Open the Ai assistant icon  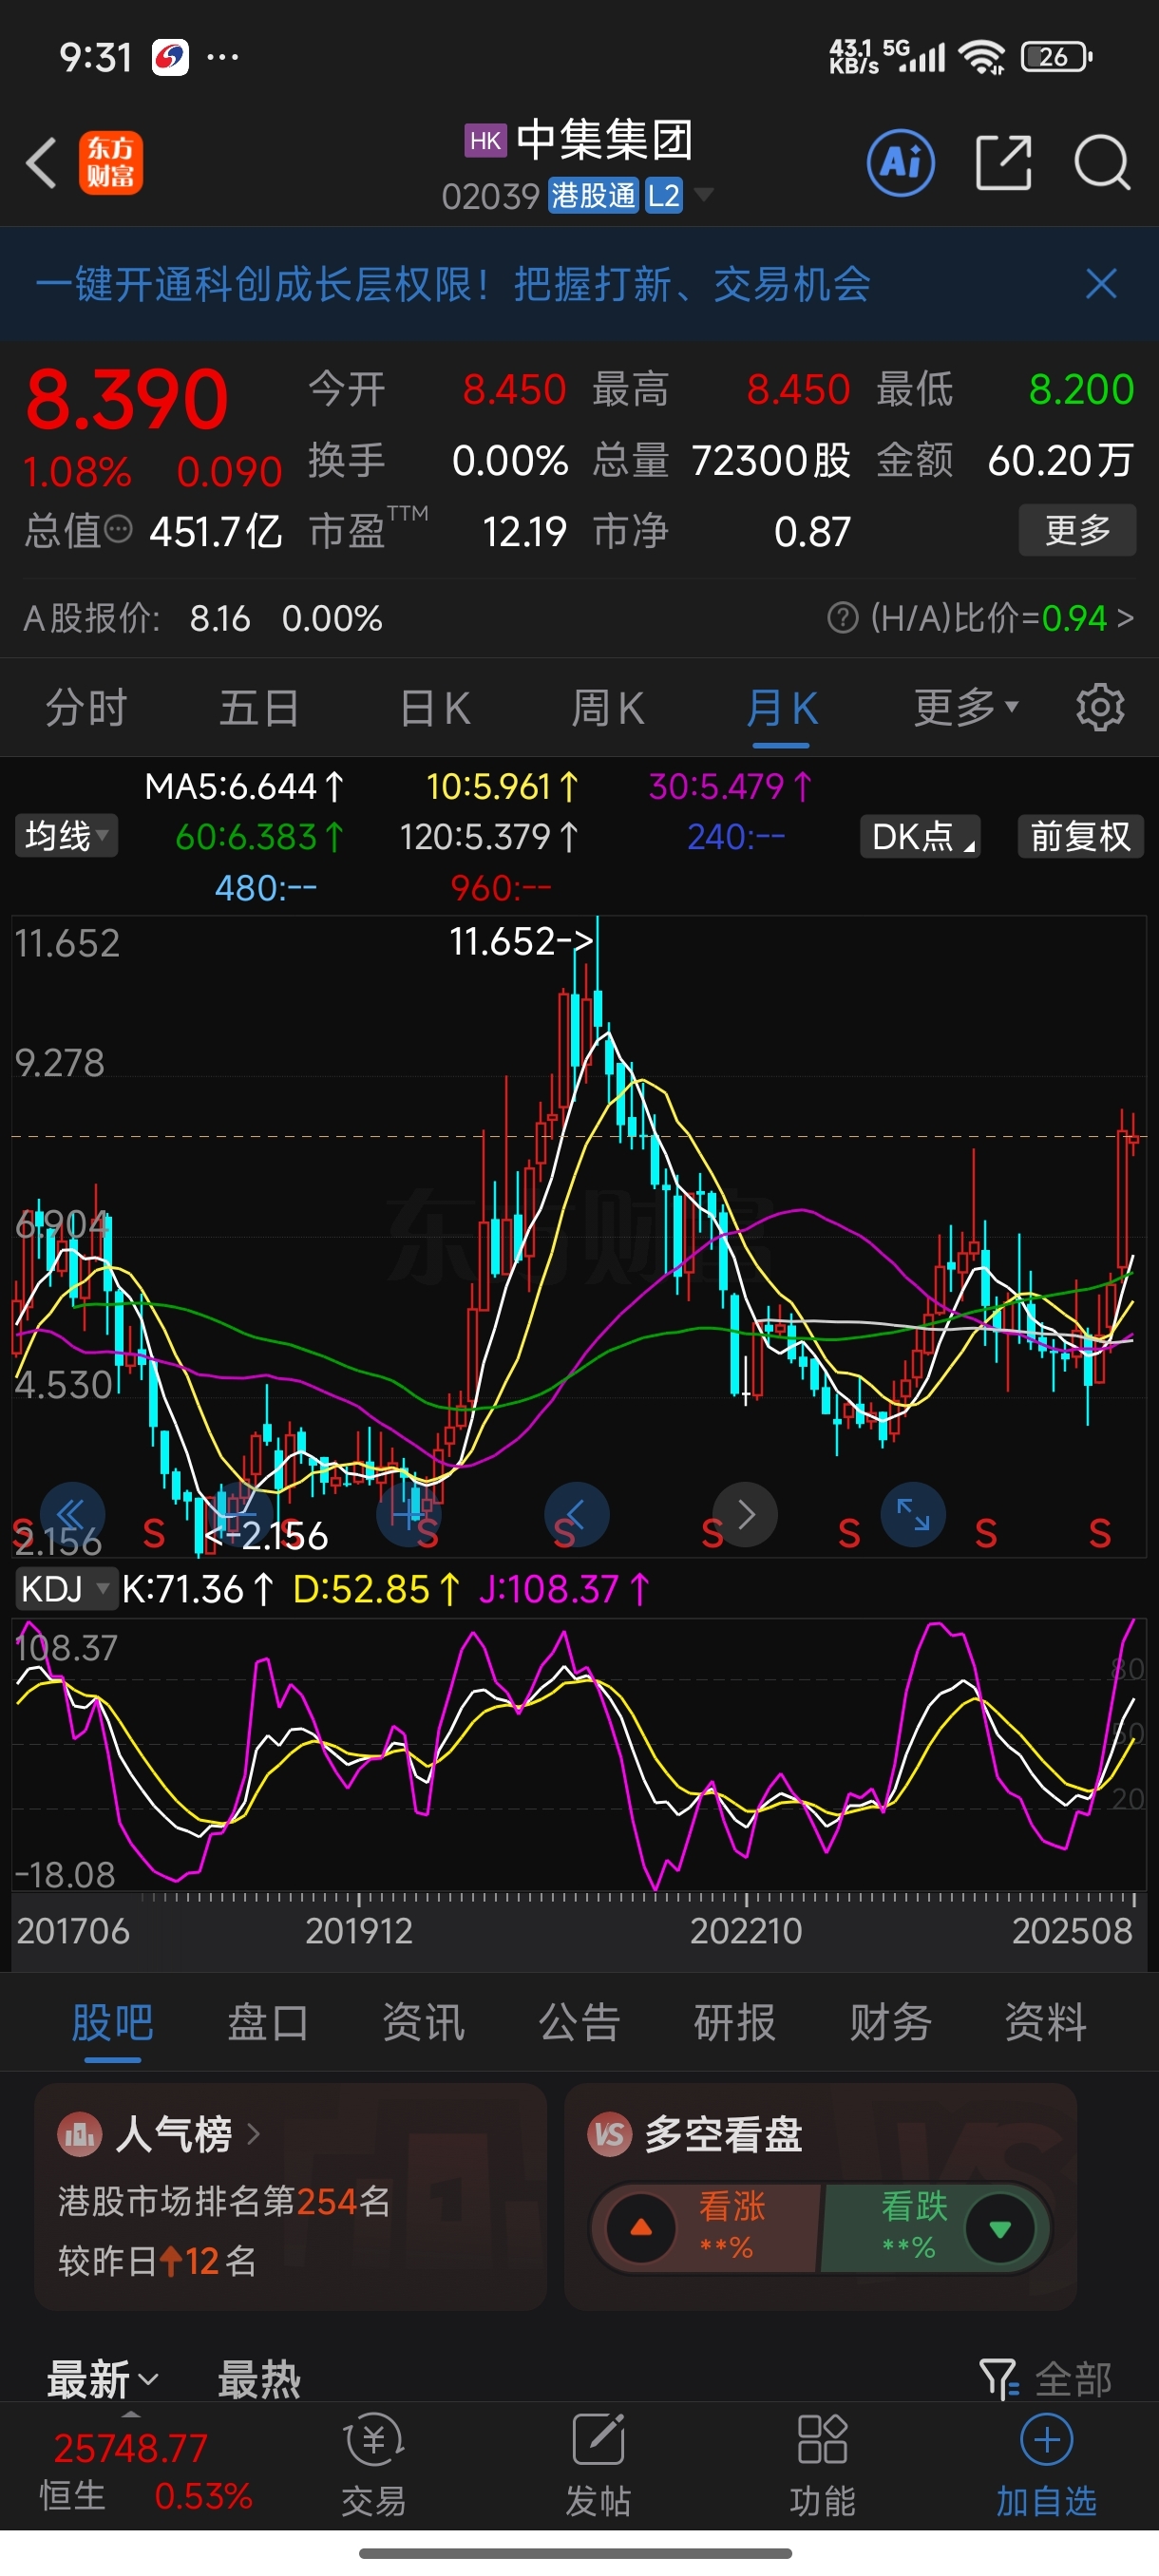(x=901, y=162)
